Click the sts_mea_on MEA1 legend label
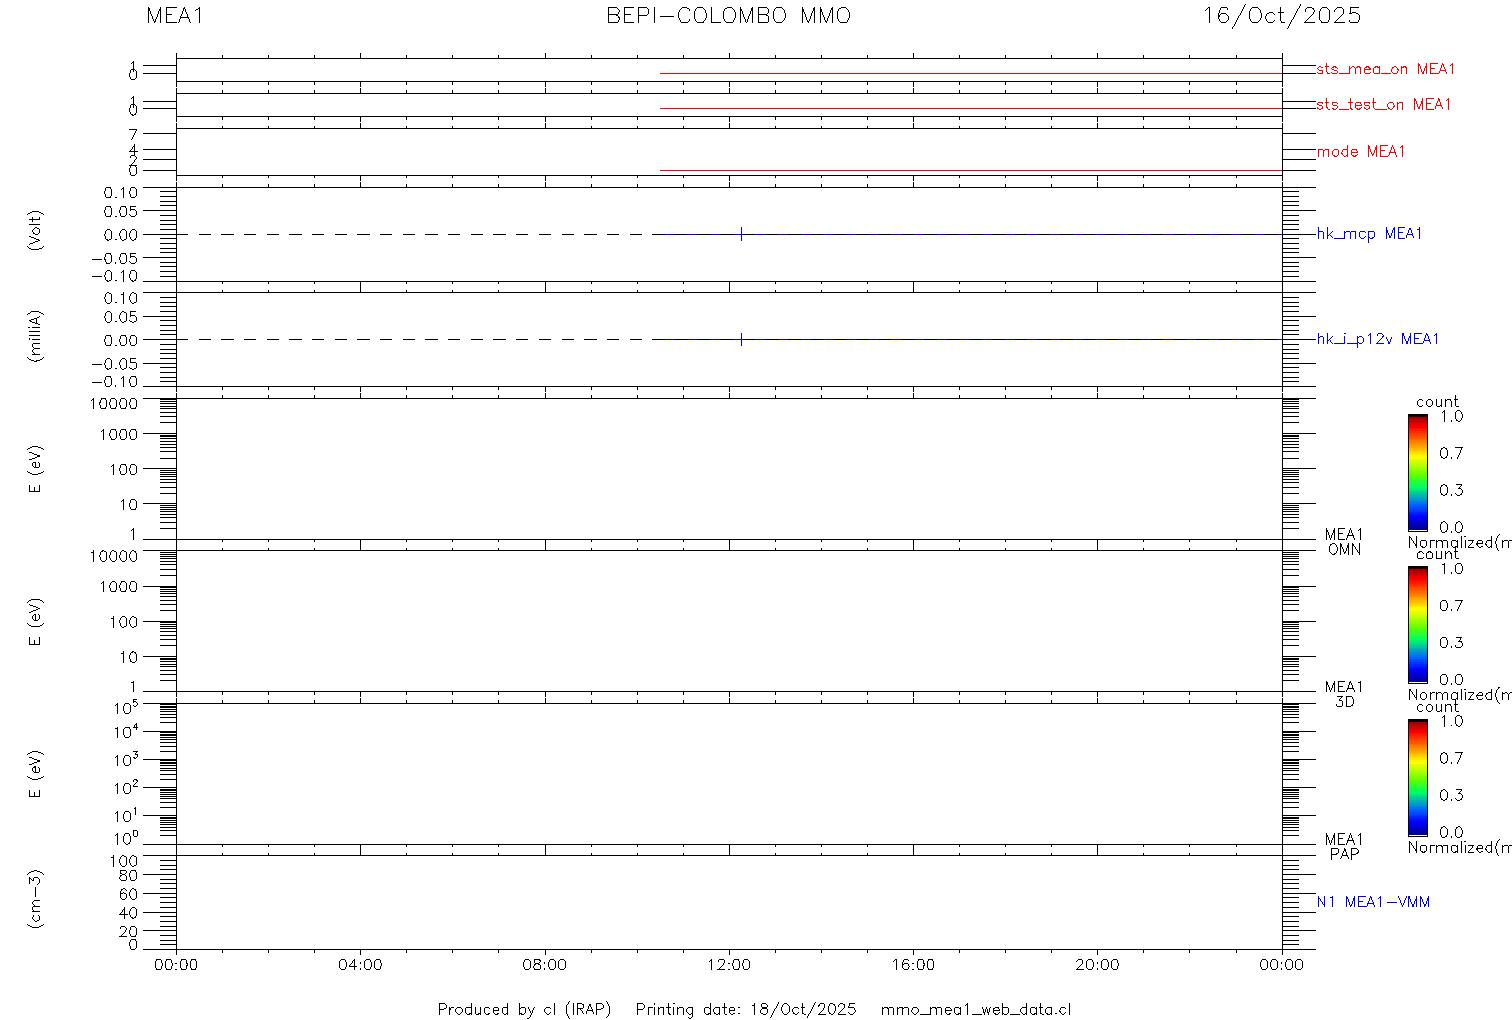 (x=1385, y=69)
